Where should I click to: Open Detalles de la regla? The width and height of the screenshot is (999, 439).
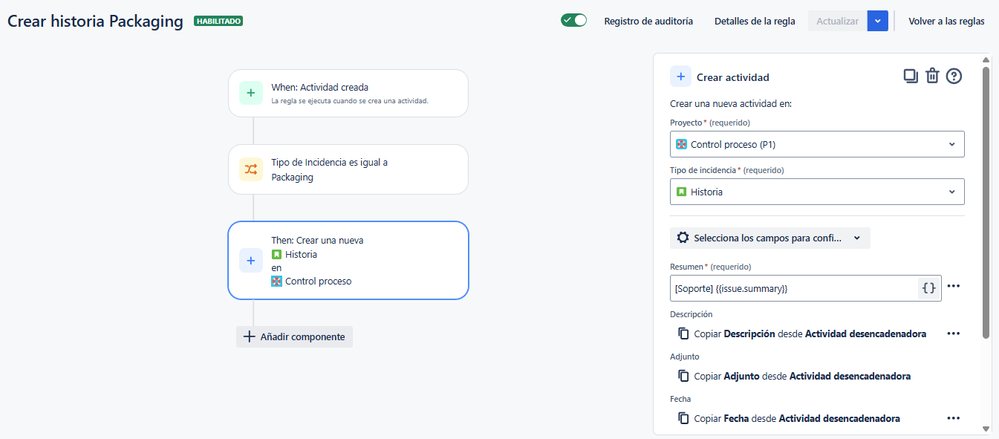(x=755, y=21)
